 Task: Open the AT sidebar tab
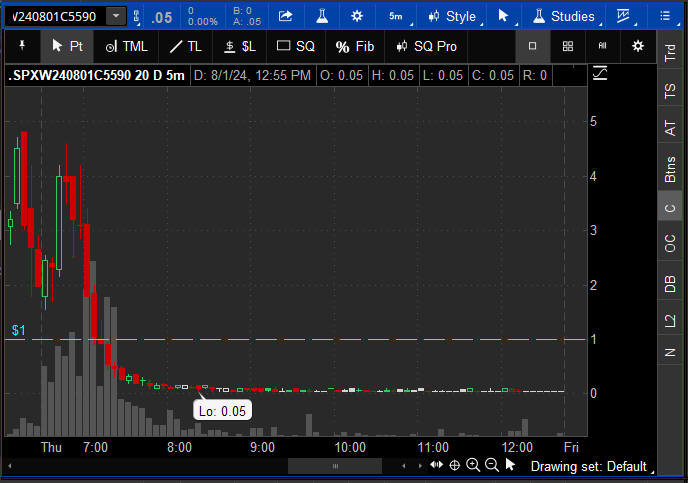pyautogui.click(x=670, y=128)
